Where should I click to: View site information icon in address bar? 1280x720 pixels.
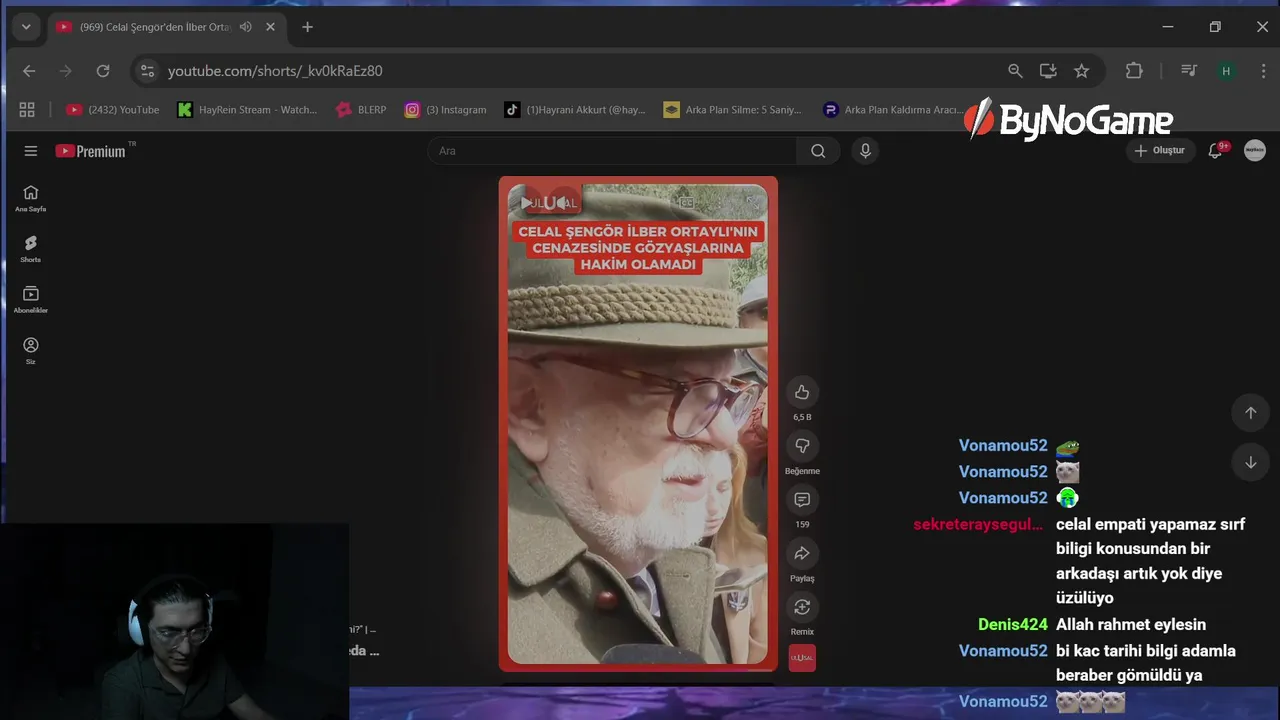coord(148,71)
